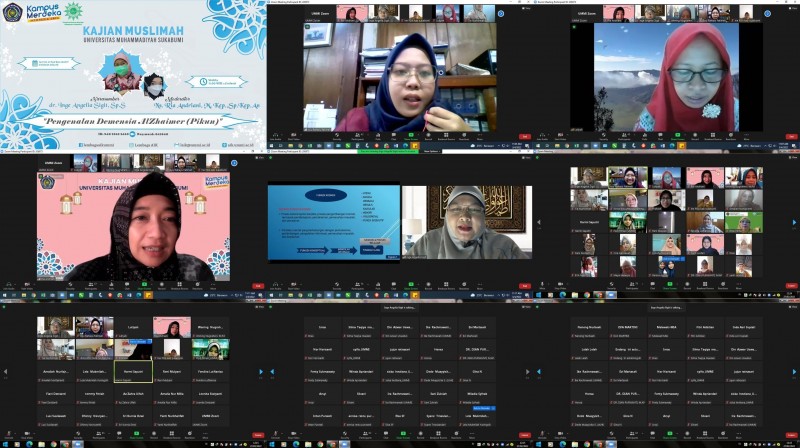The width and height of the screenshot is (800, 448).
Task: Click red End button in red-hijab window
Action: [x=791, y=136]
